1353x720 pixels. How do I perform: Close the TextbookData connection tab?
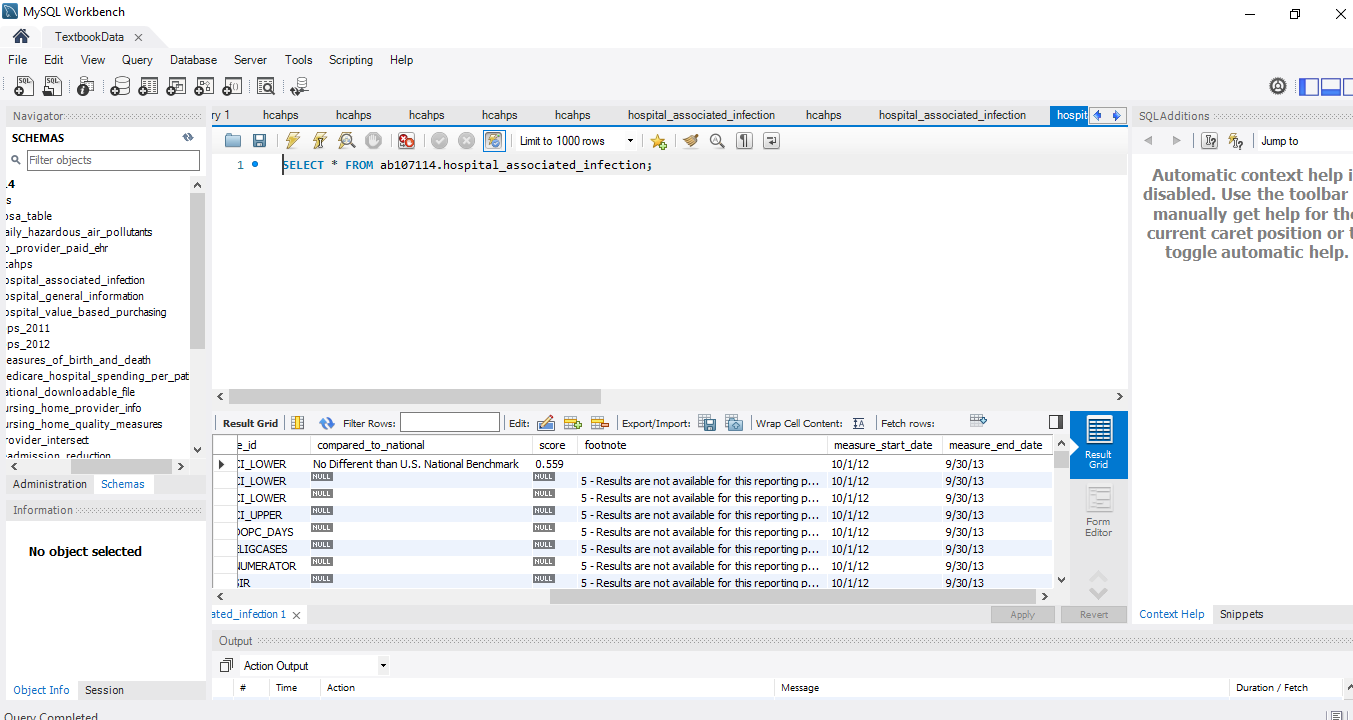point(138,37)
